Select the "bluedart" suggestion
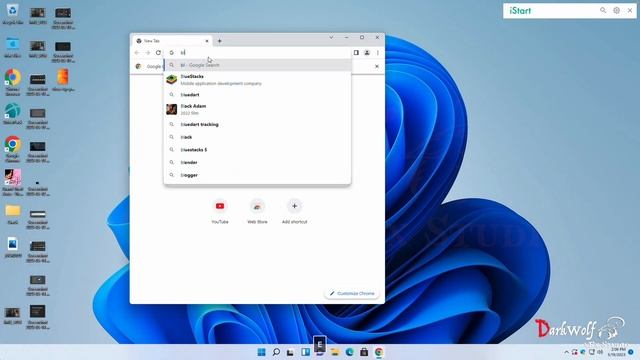This screenshot has height=360, width=640. 257,95
